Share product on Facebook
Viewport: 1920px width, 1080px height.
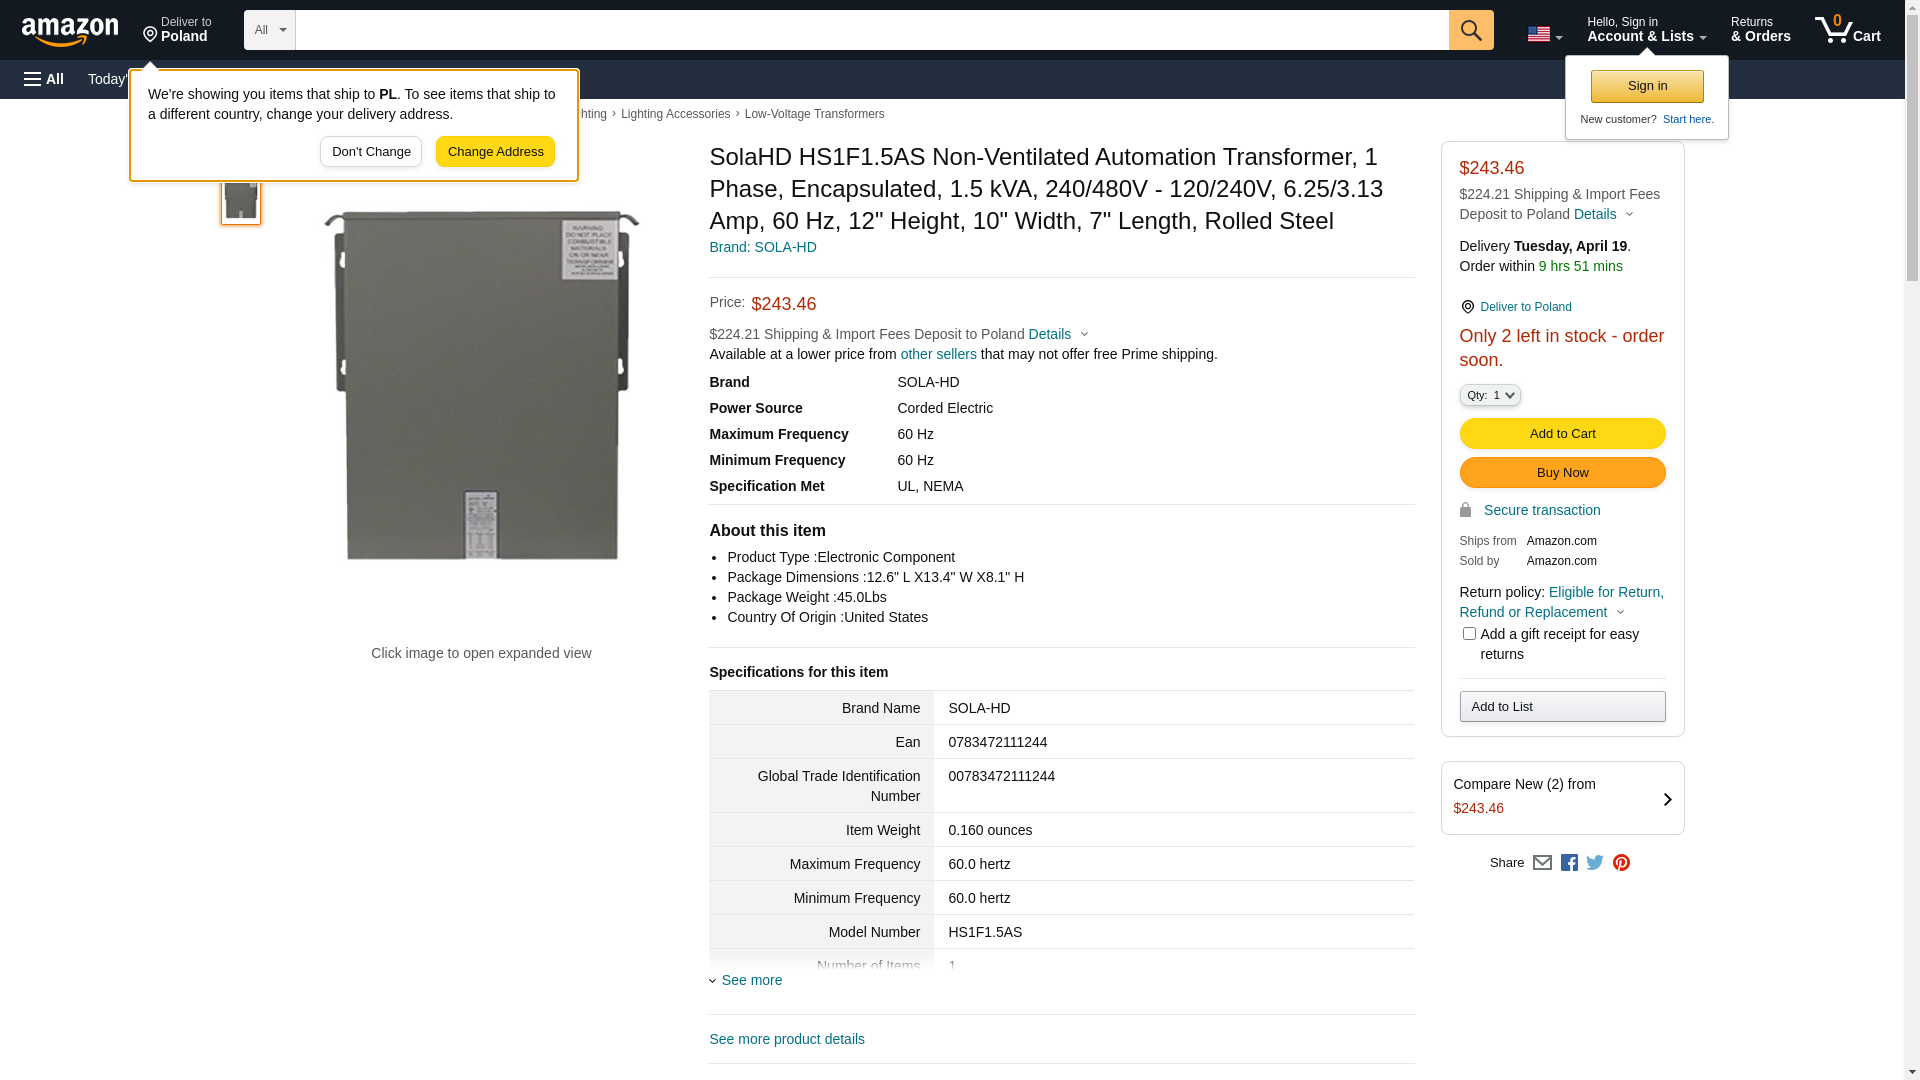tap(1569, 863)
